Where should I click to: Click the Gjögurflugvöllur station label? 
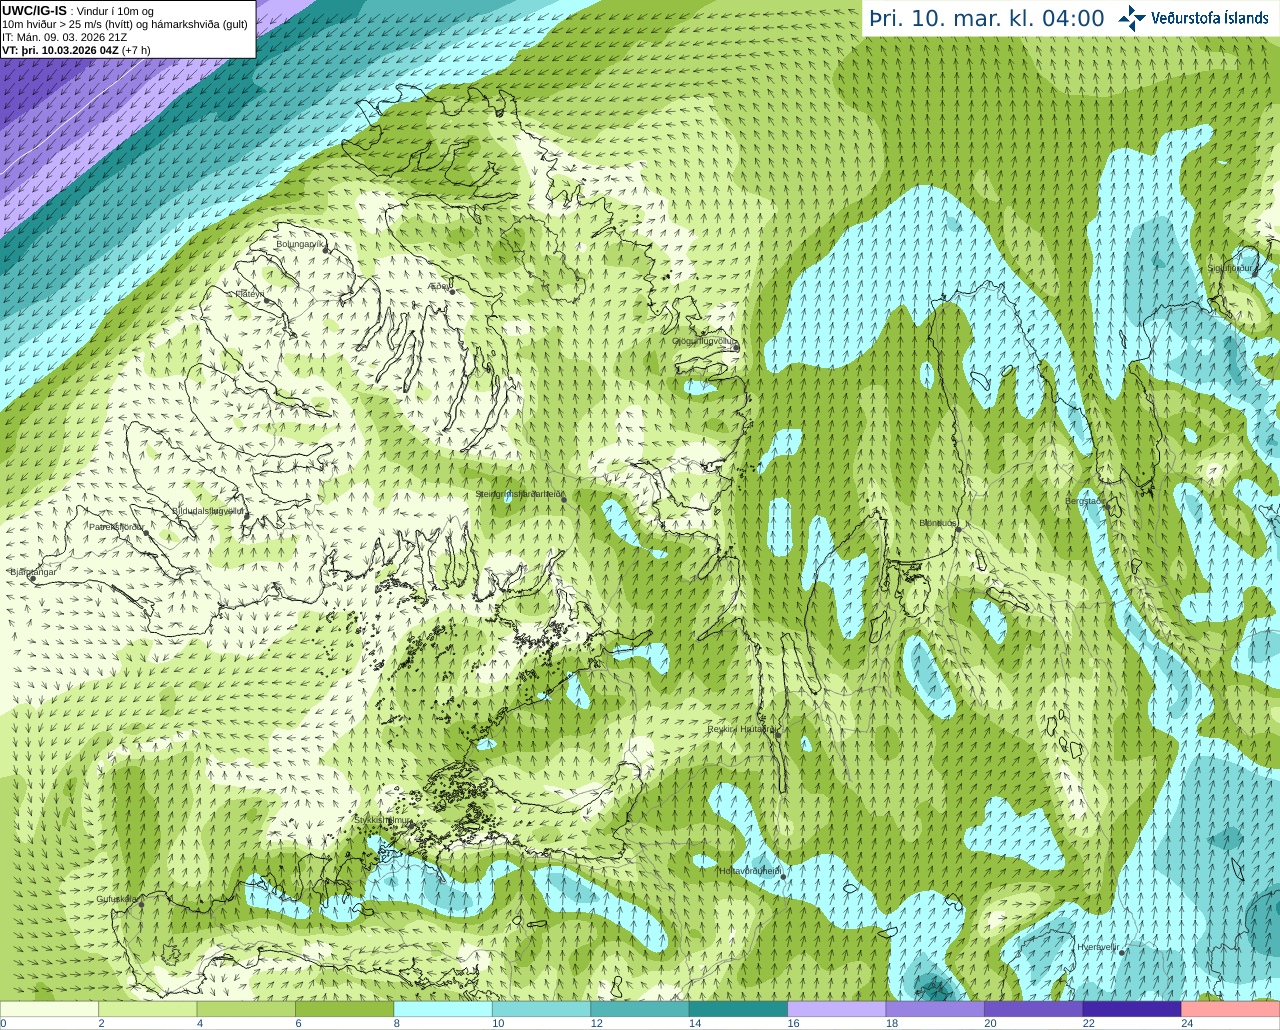[x=704, y=341]
